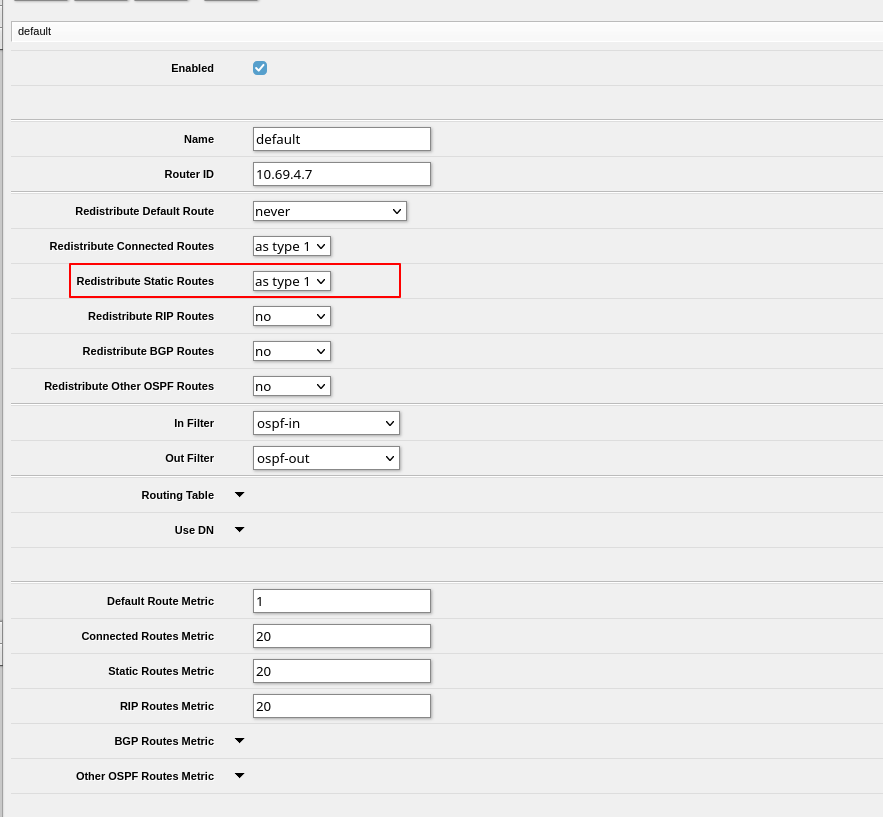Open the Redistribute Connected Routes dropdown
The height and width of the screenshot is (817, 883).
292,246
